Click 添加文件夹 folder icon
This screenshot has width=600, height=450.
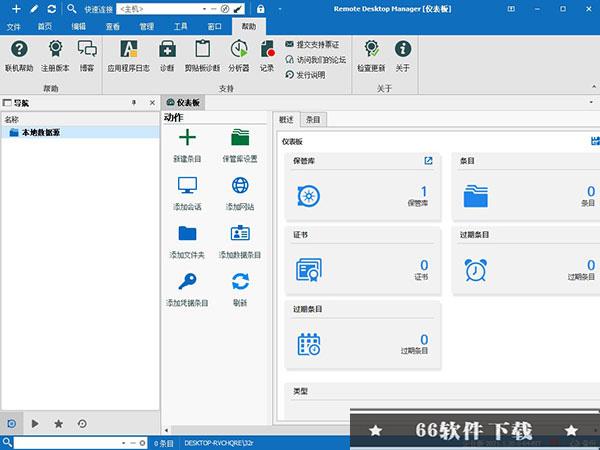pyautogui.click(x=187, y=233)
